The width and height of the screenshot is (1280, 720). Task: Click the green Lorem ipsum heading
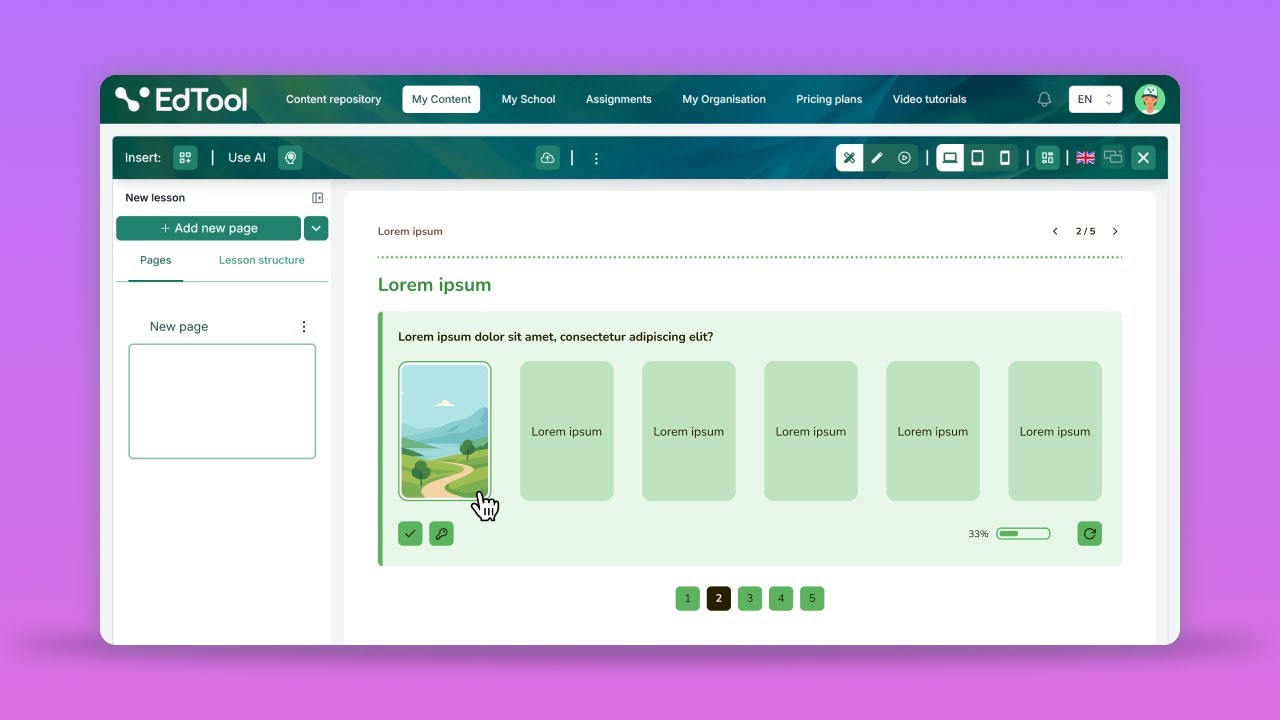coord(434,285)
